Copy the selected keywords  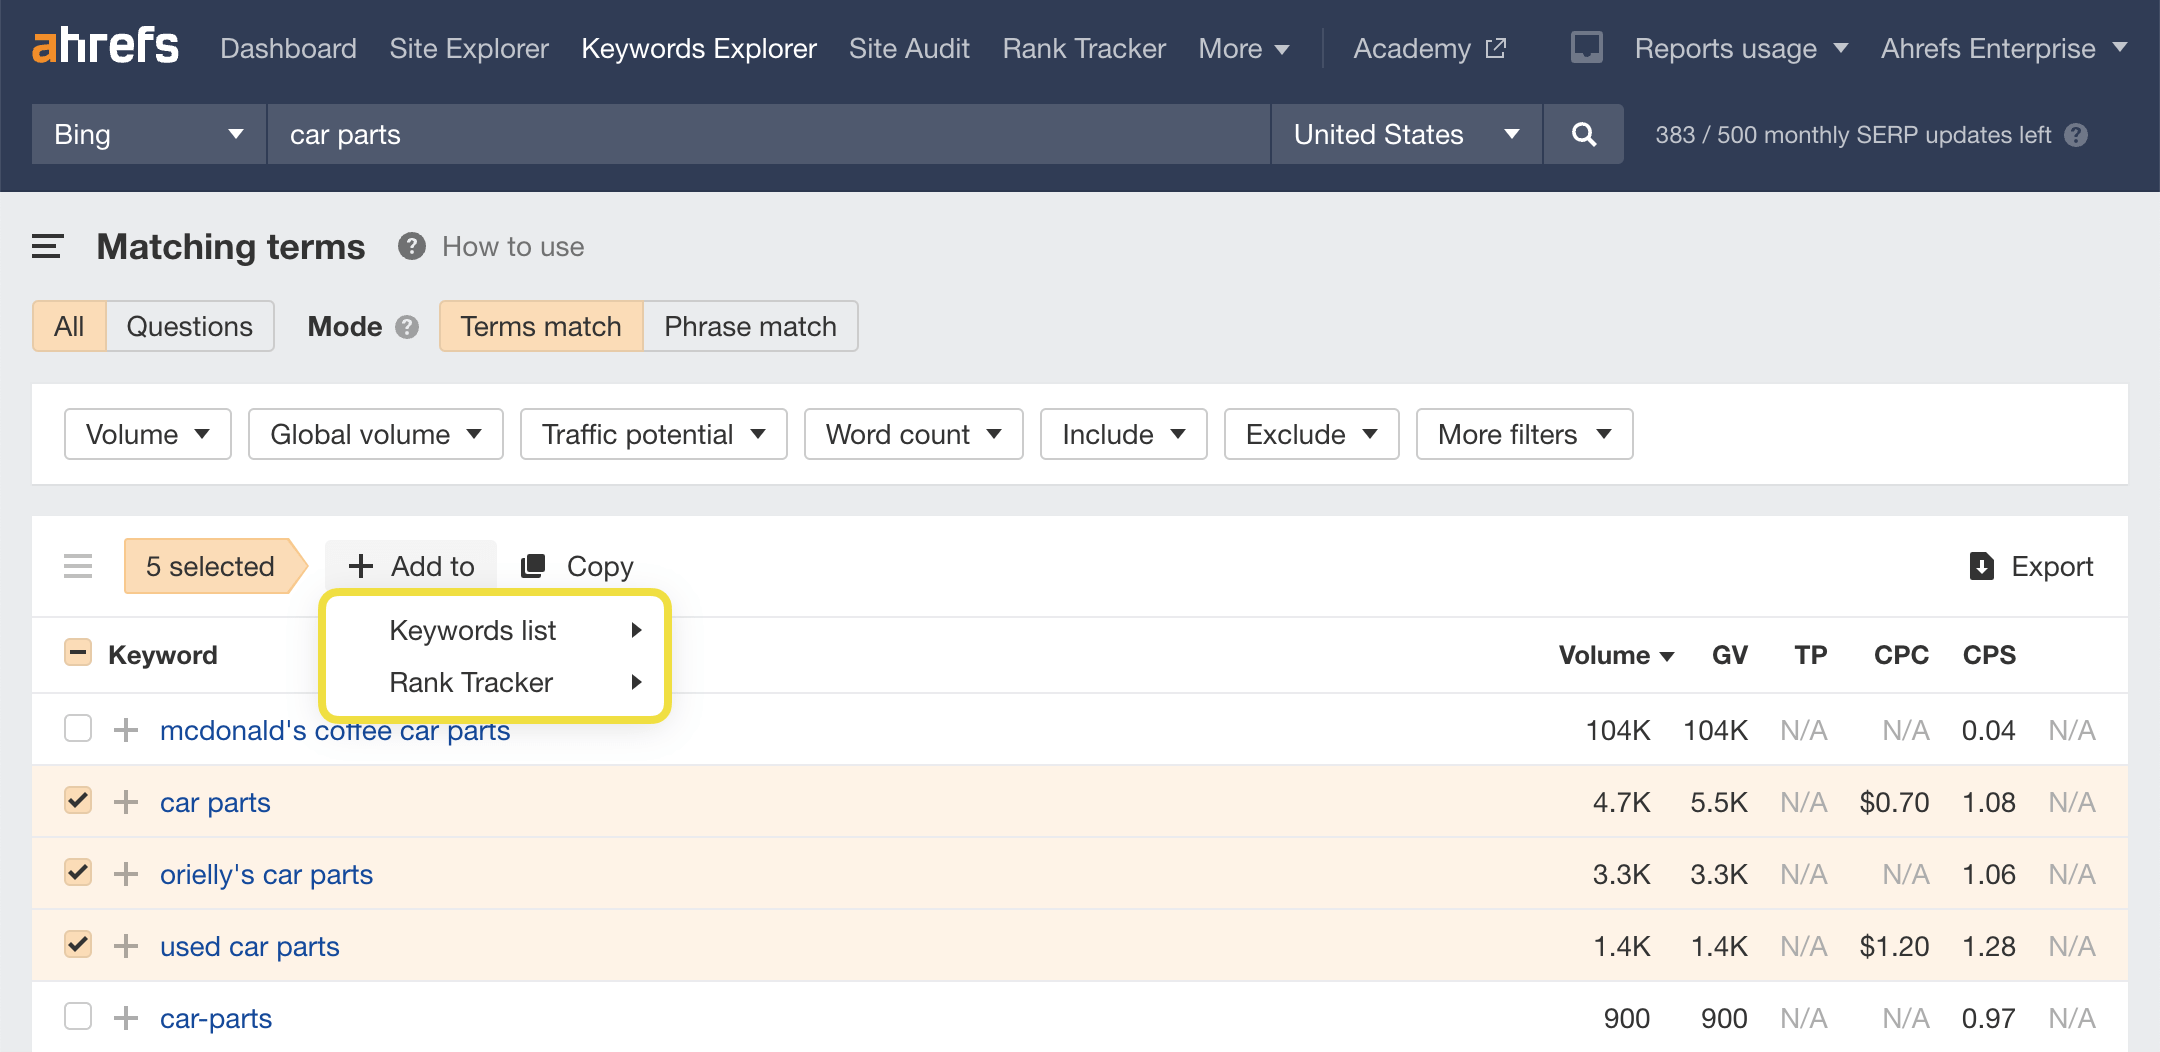tap(578, 566)
